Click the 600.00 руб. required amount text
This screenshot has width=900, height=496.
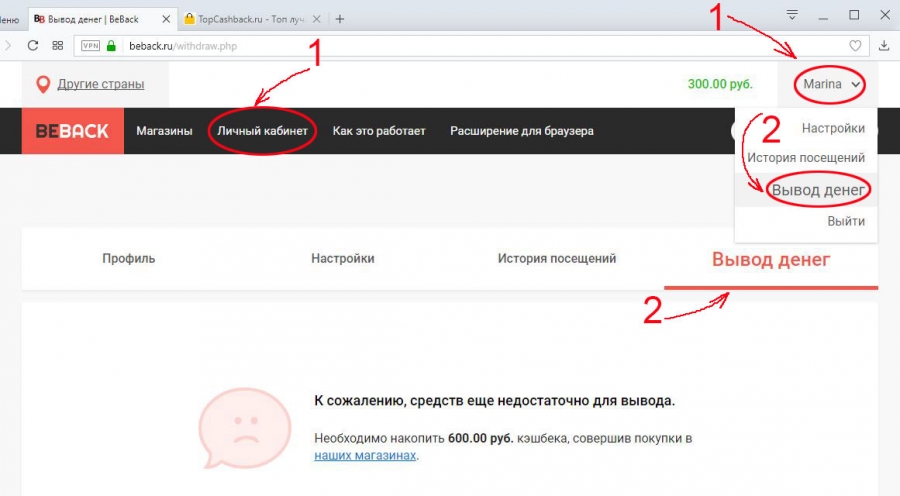point(480,438)
